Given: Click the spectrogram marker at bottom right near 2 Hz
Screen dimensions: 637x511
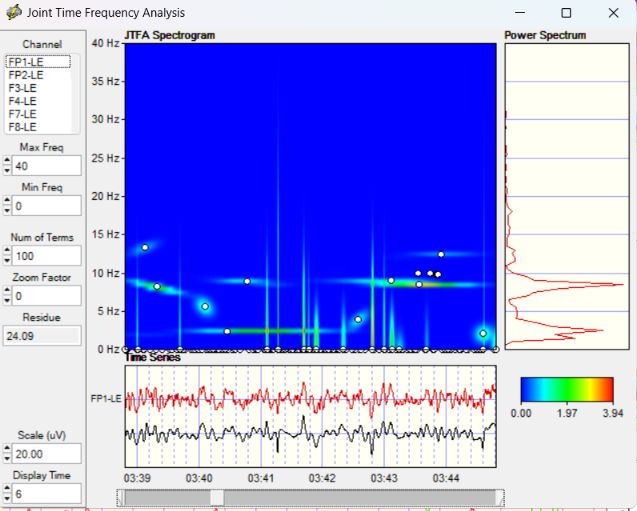Looking at the screenshot, I should [x=483, y=333].
